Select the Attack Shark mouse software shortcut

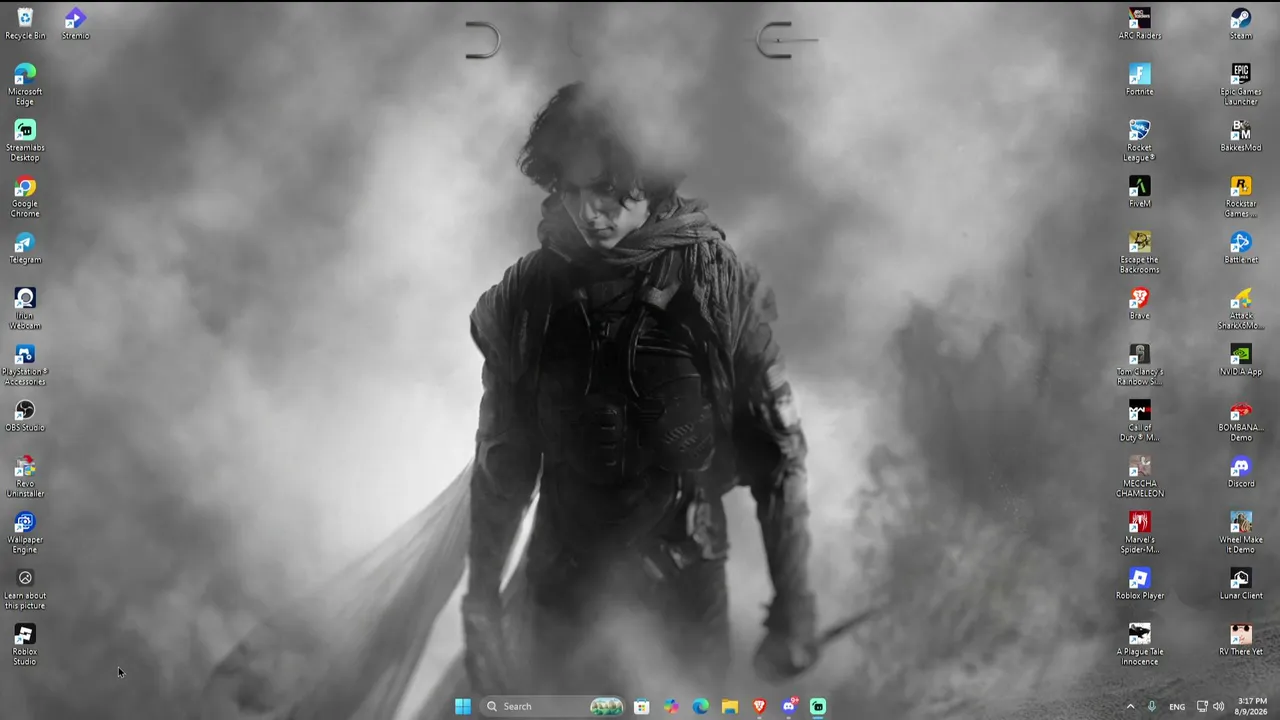pos(1241,309)
